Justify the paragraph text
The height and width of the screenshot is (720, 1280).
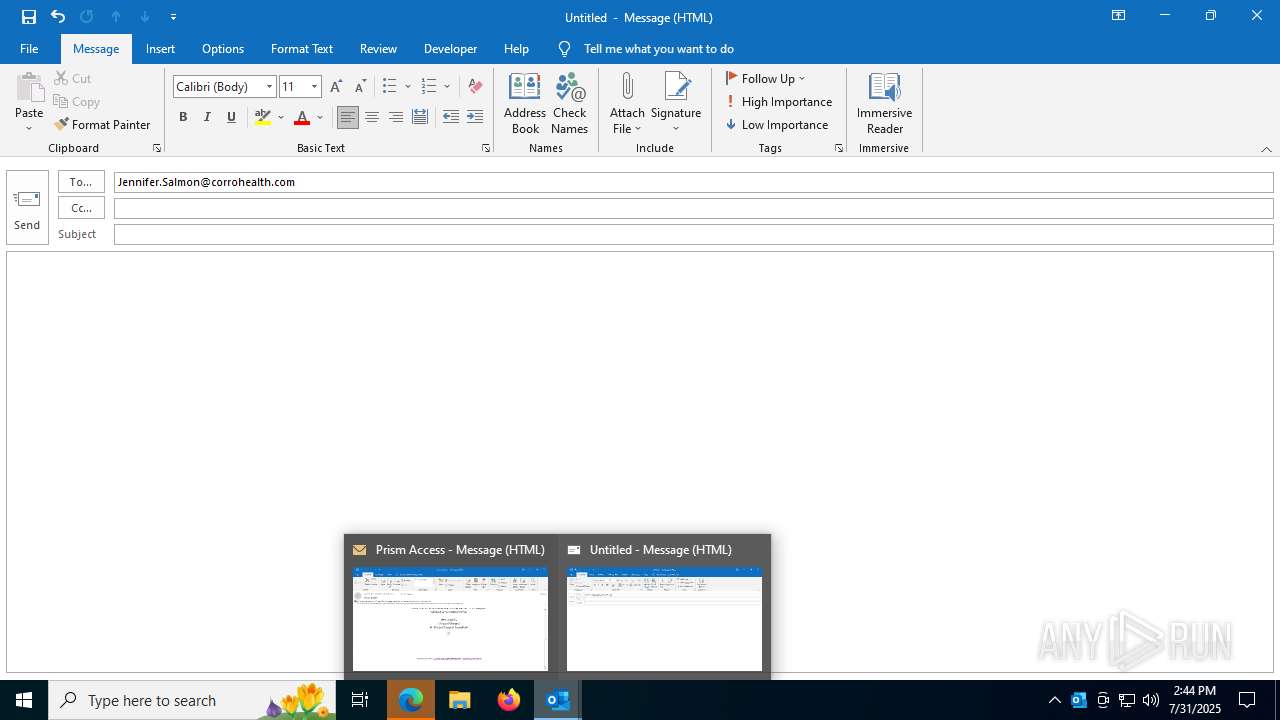(420, 117)
